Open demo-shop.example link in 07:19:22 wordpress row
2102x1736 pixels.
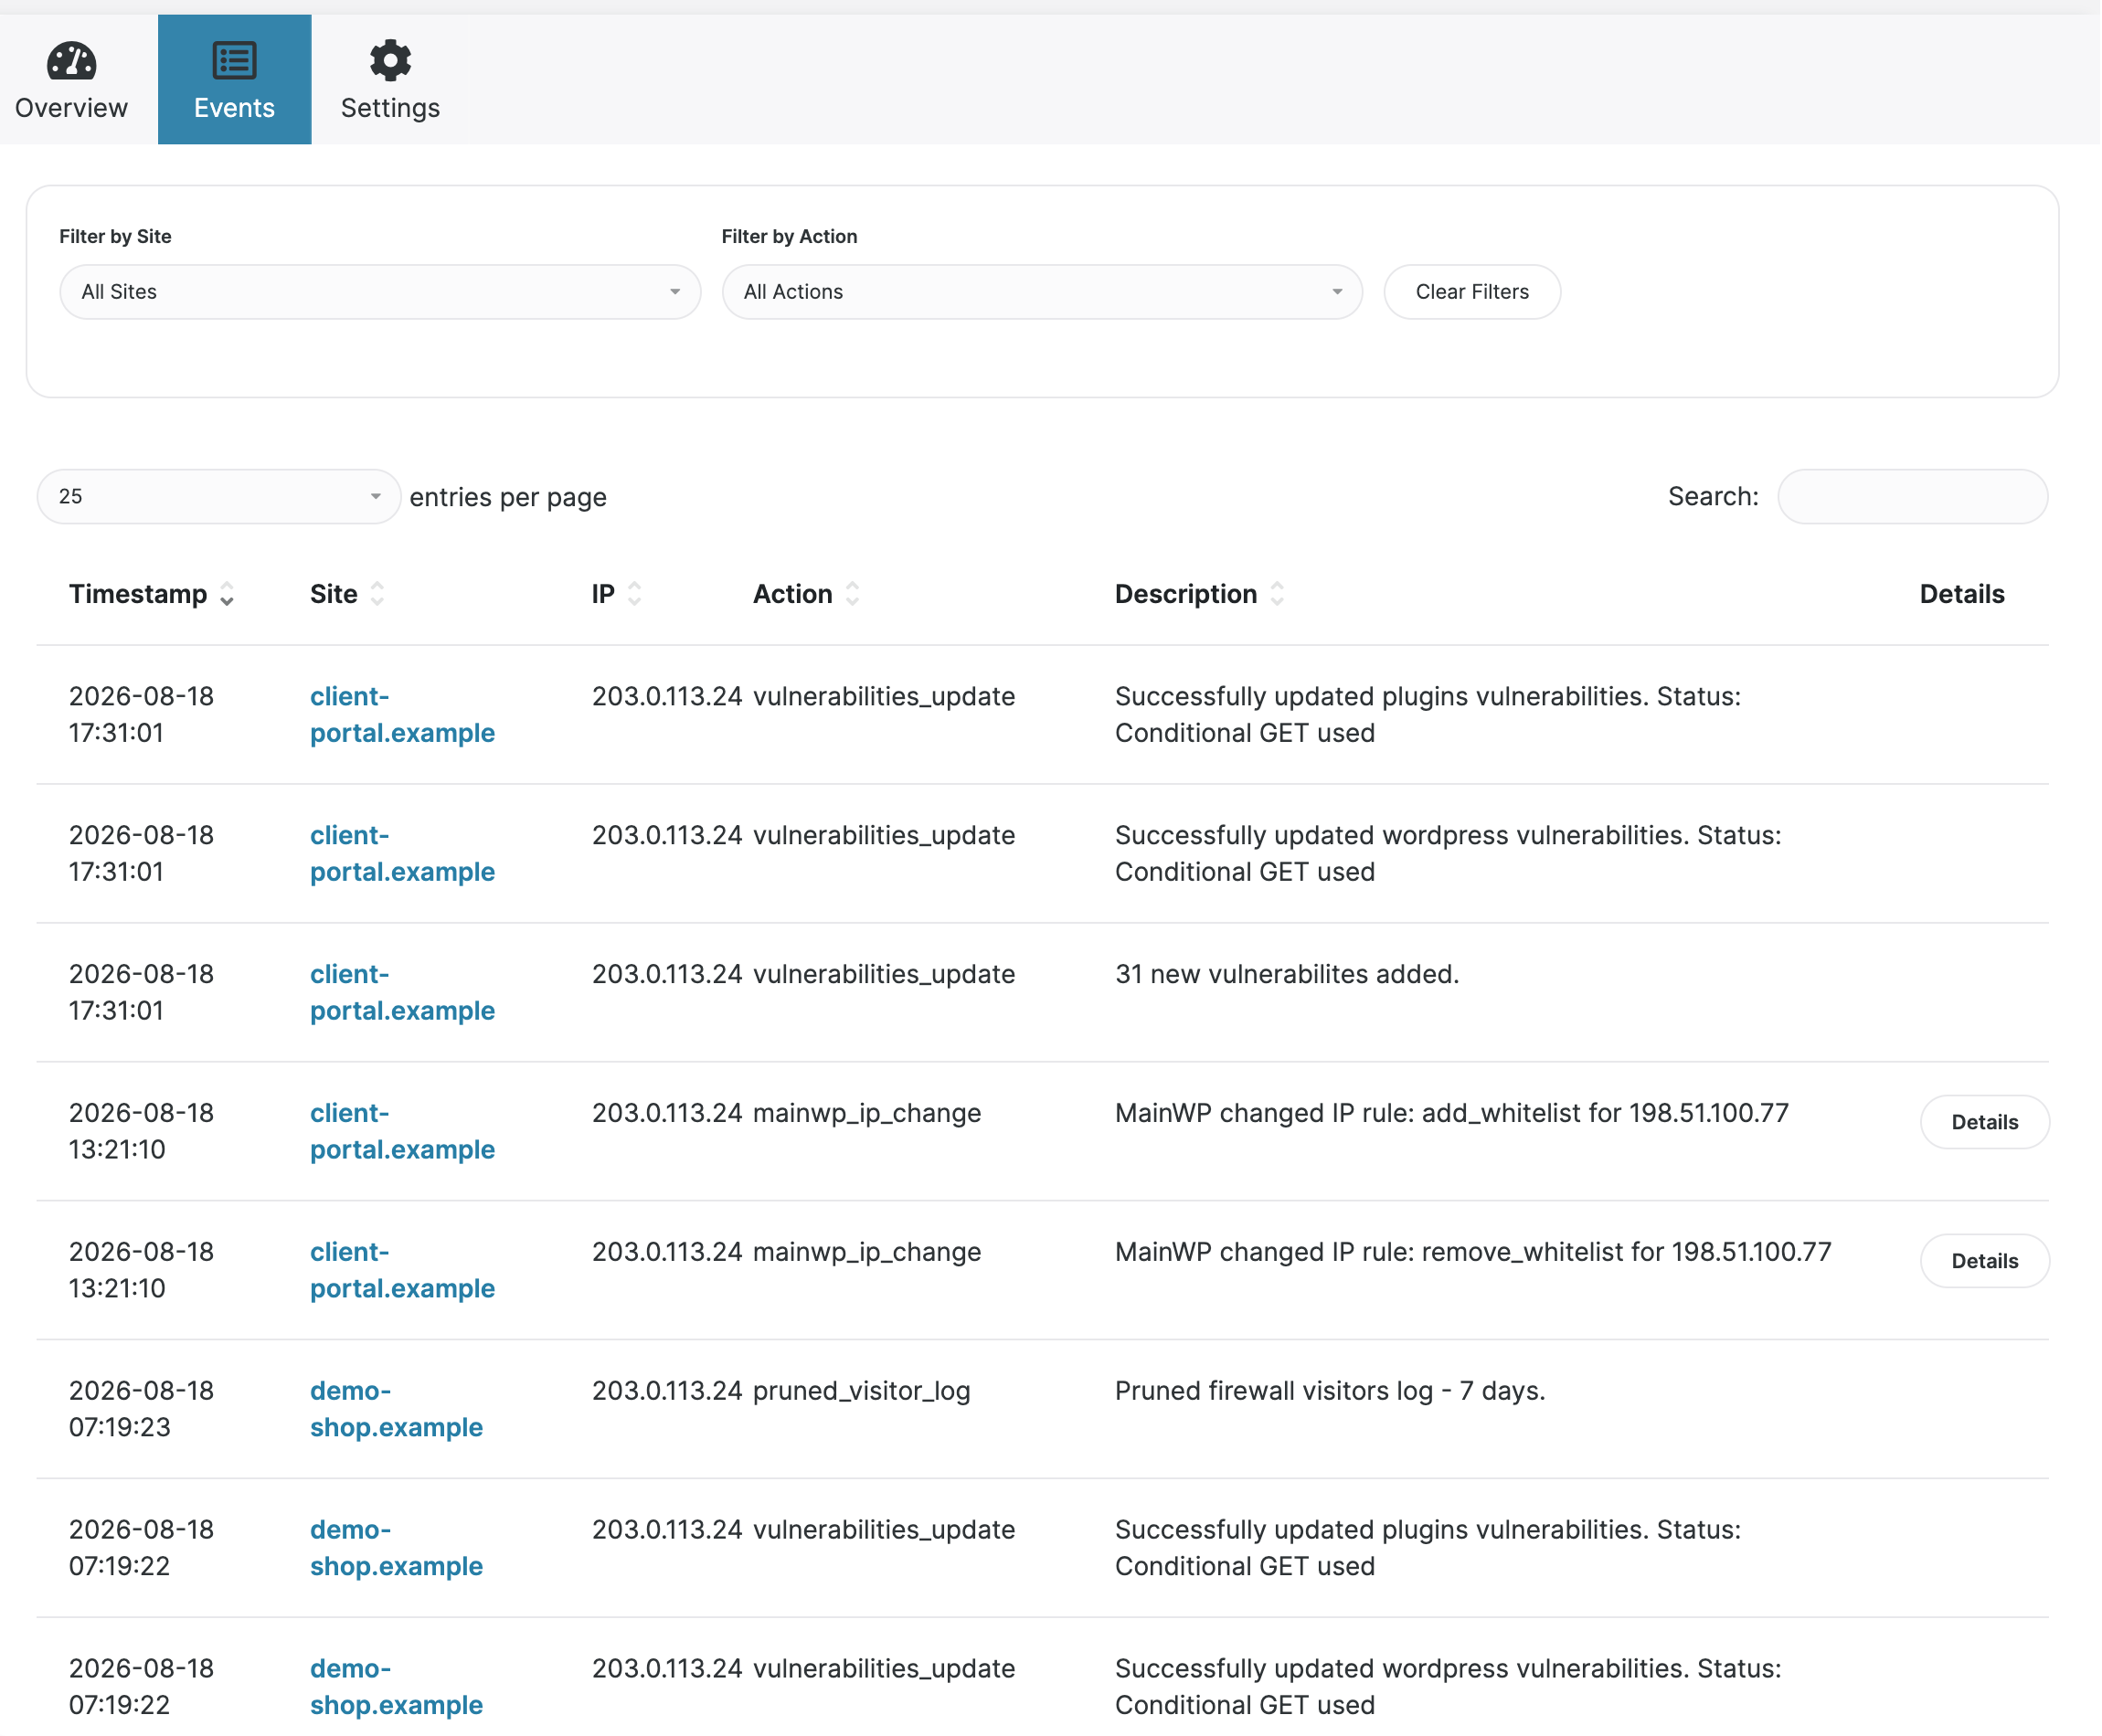coord(396,1688)
